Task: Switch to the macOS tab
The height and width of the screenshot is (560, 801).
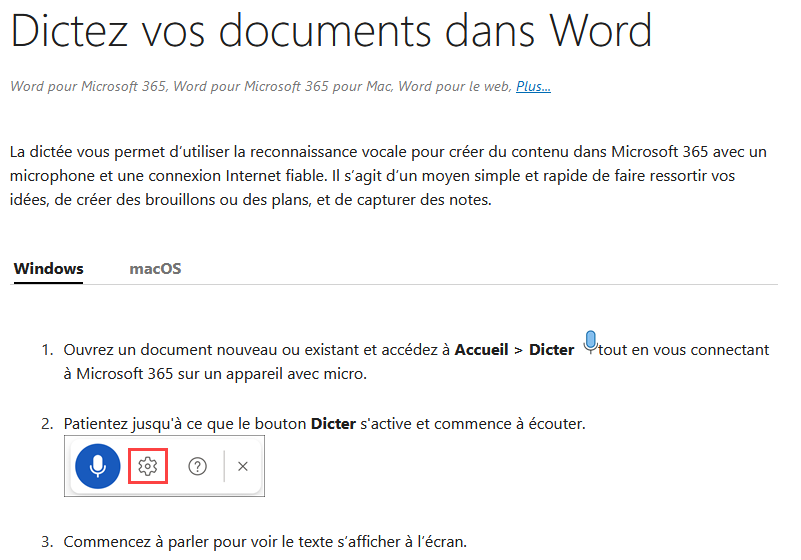Action: pos(155,269)
